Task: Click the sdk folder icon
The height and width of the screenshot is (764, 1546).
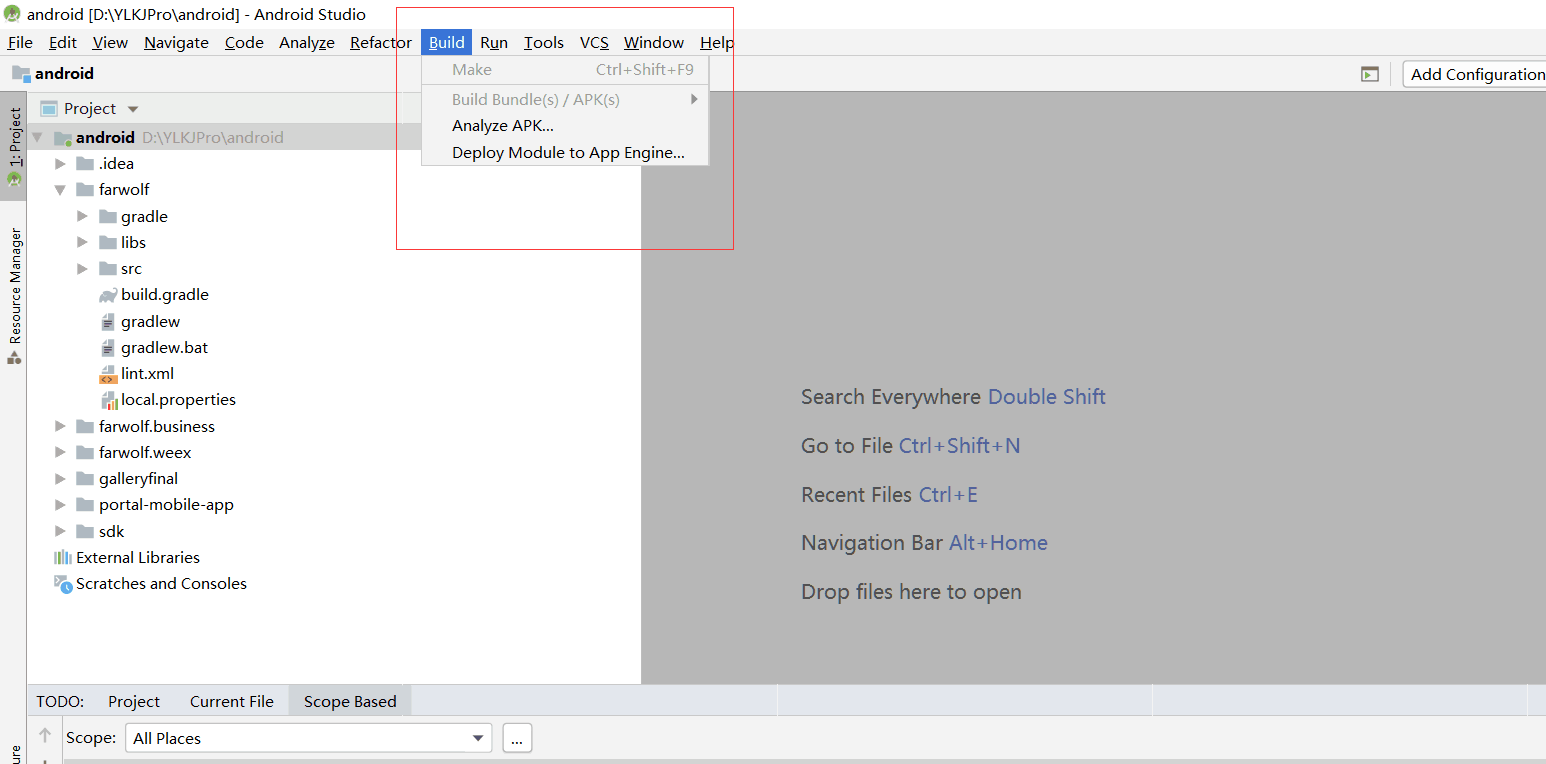Action: point(84,531)
